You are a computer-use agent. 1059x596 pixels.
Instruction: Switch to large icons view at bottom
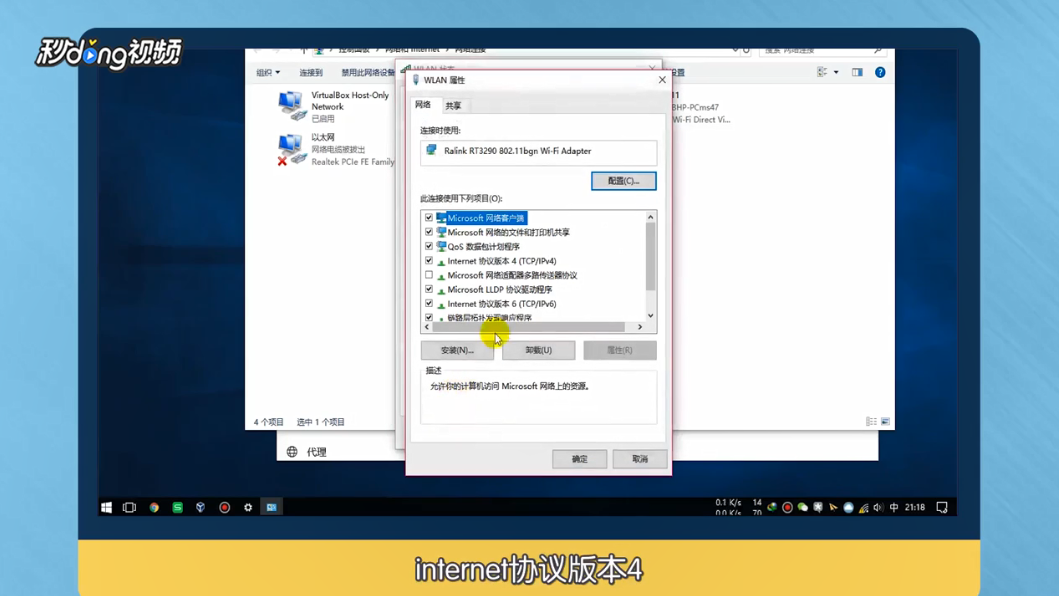(885, 422)
